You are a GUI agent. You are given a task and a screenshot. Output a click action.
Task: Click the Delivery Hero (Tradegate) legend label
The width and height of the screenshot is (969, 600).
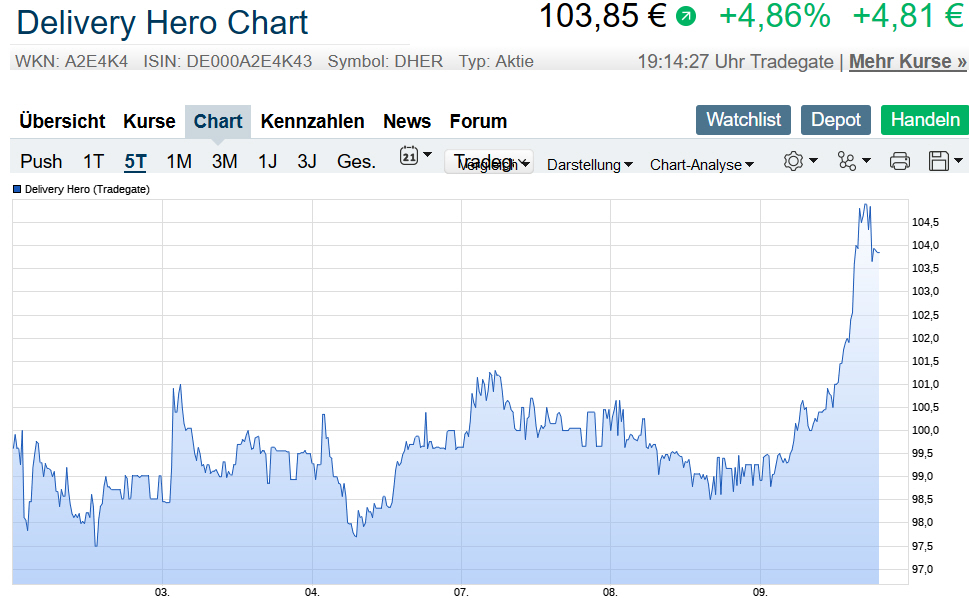(x=87, y=189)
